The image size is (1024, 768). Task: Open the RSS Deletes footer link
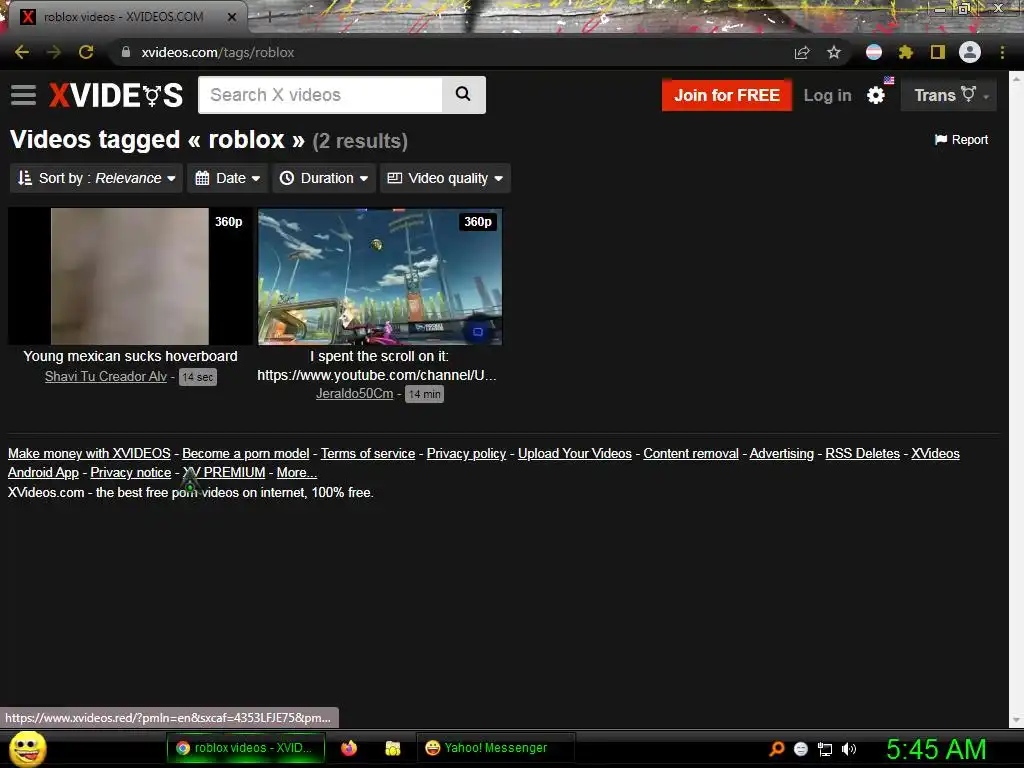point(863,453)
